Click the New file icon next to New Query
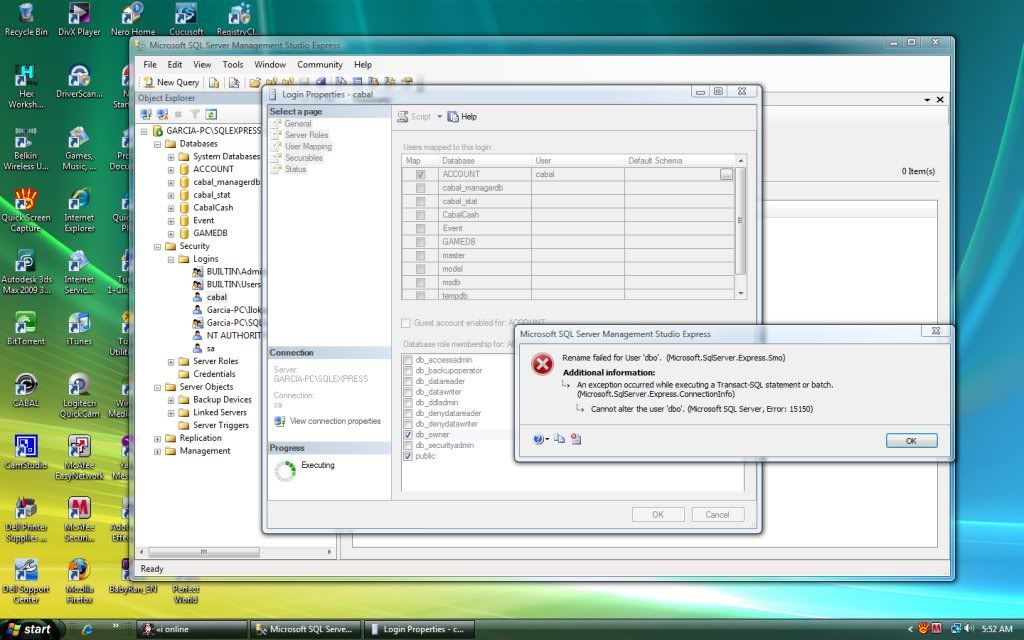 tap(214, 82)
